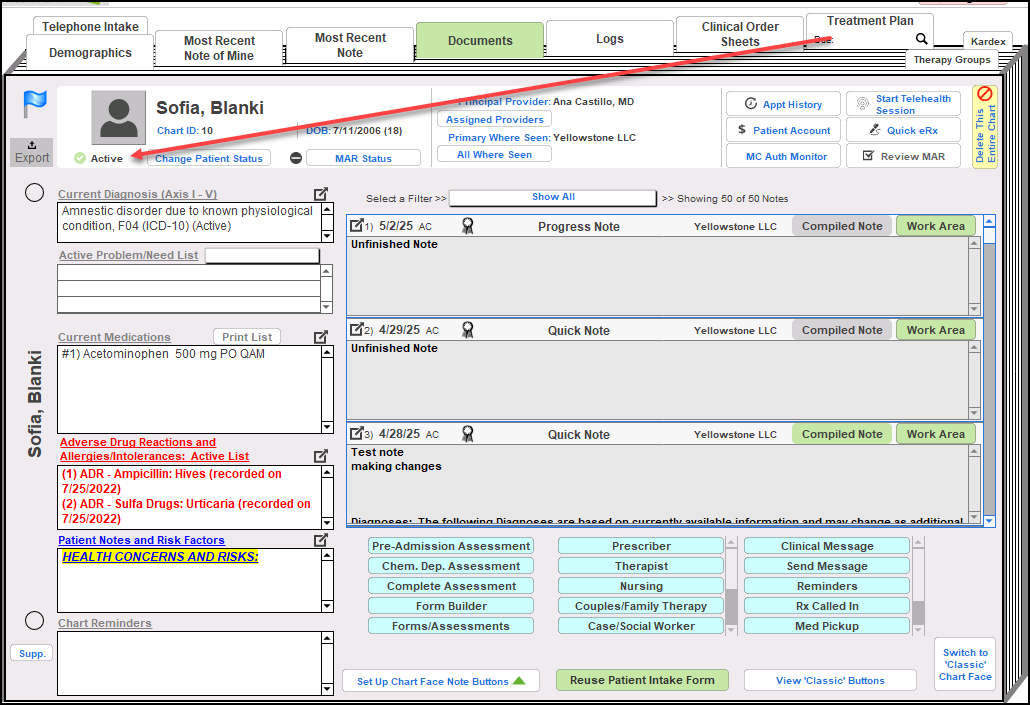The image size is (1030, 705).
Task: Select the radio circle beside Chart Reminders
Action: click(35, 621)
